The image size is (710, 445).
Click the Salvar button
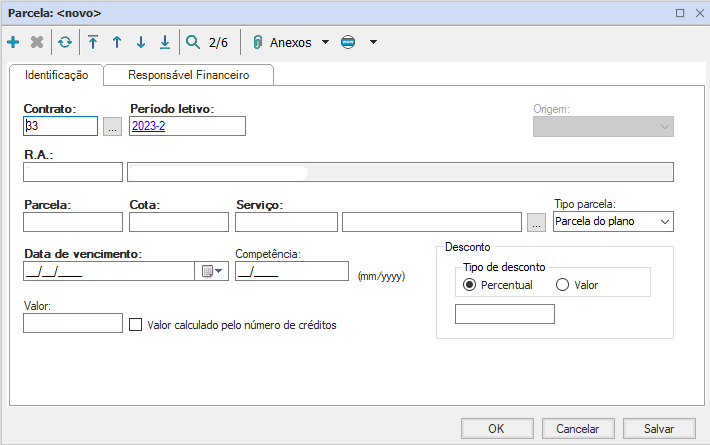point(658,428)
